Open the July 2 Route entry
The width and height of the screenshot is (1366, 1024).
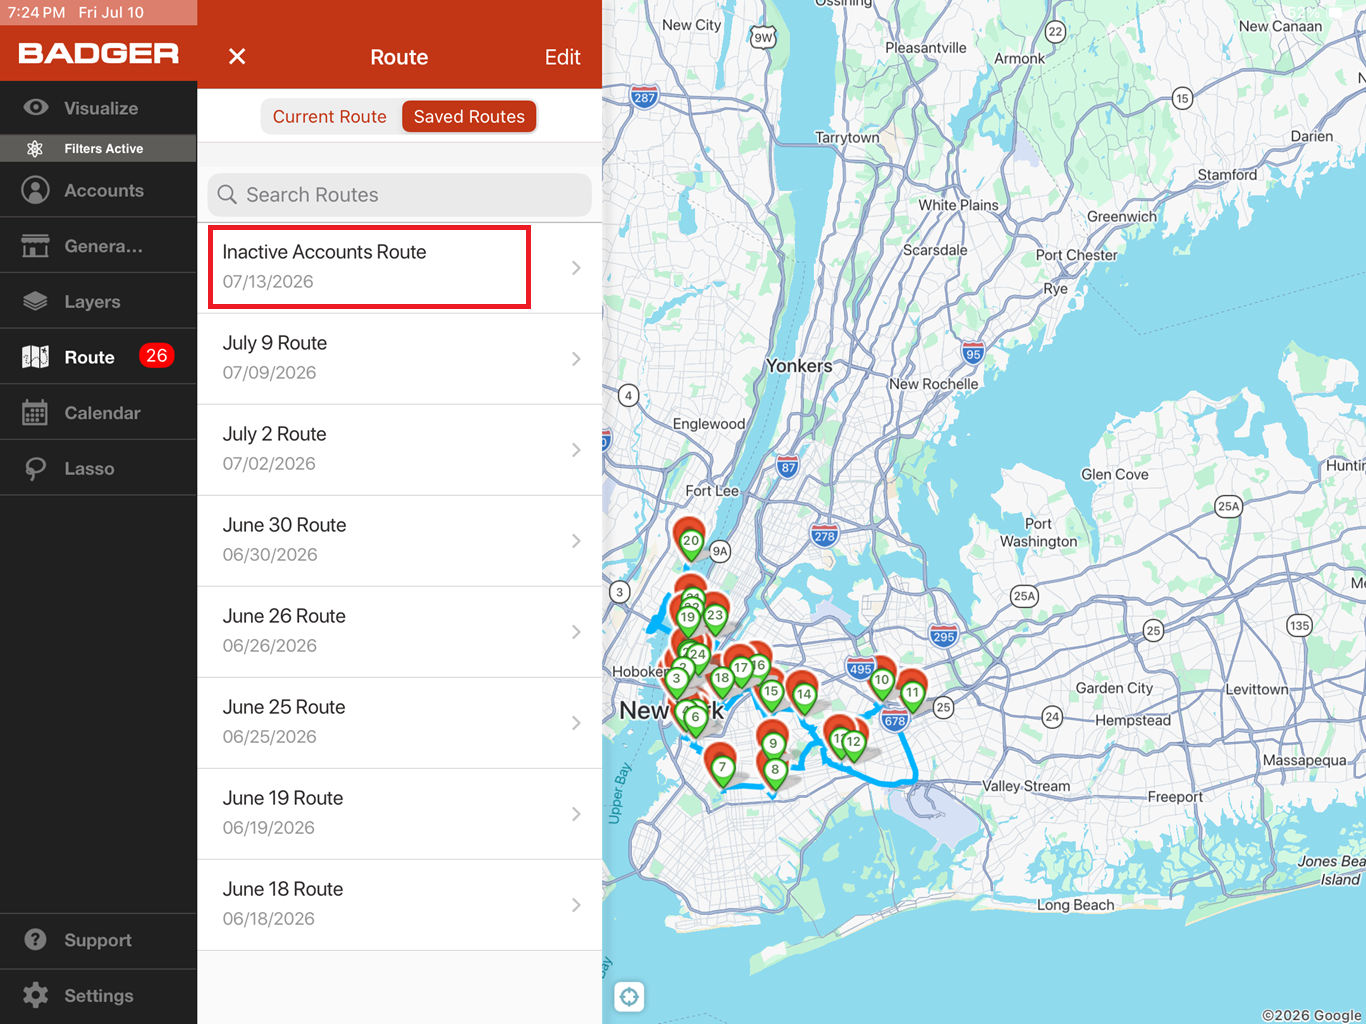400,450
